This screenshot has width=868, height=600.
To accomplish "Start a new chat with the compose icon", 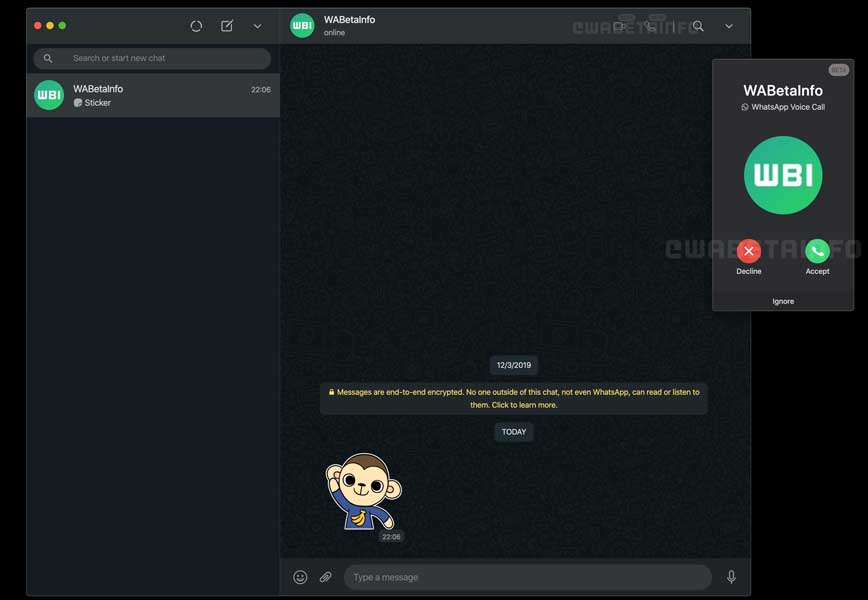I will click(x=227, y=25).
